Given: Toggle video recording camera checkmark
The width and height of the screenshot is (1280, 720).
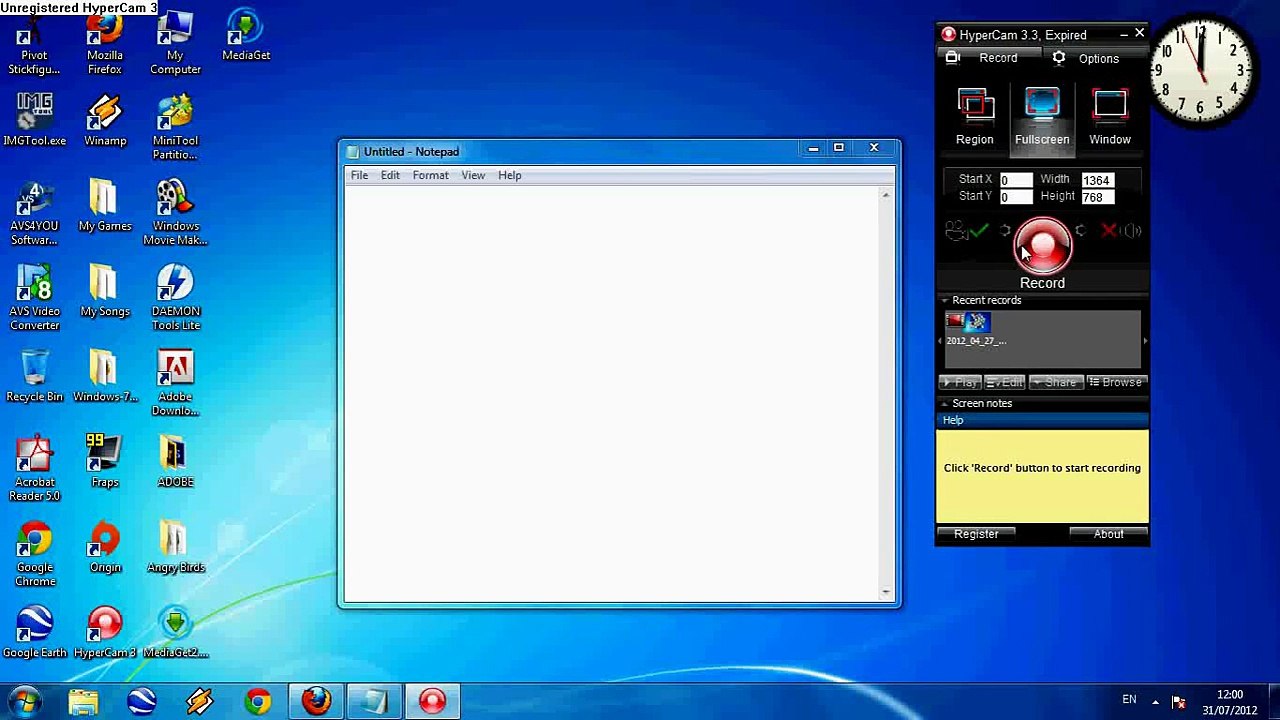Looking at the screenshot, I should (966, 231).
